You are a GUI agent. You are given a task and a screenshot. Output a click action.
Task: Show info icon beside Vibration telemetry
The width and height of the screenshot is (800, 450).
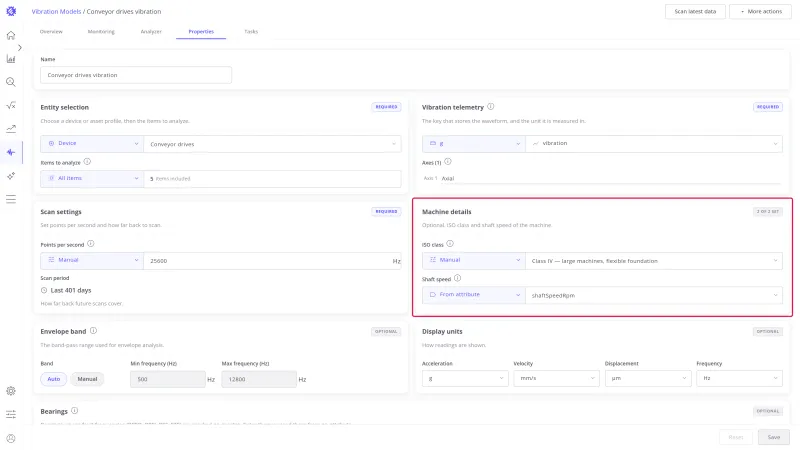tap(490, 107)
